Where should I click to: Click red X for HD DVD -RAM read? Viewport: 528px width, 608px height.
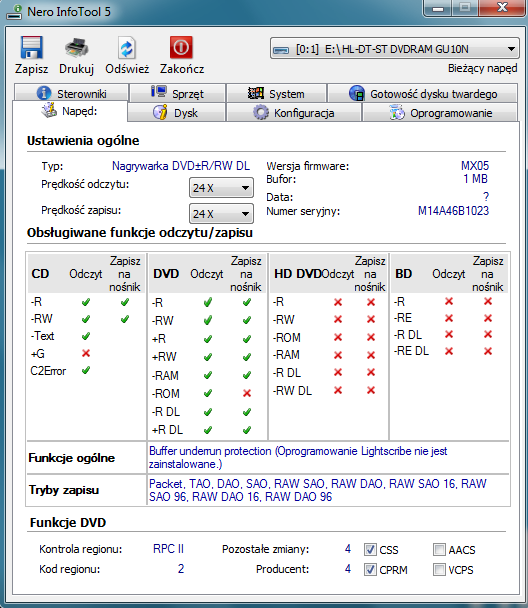(x=338, y=355)
